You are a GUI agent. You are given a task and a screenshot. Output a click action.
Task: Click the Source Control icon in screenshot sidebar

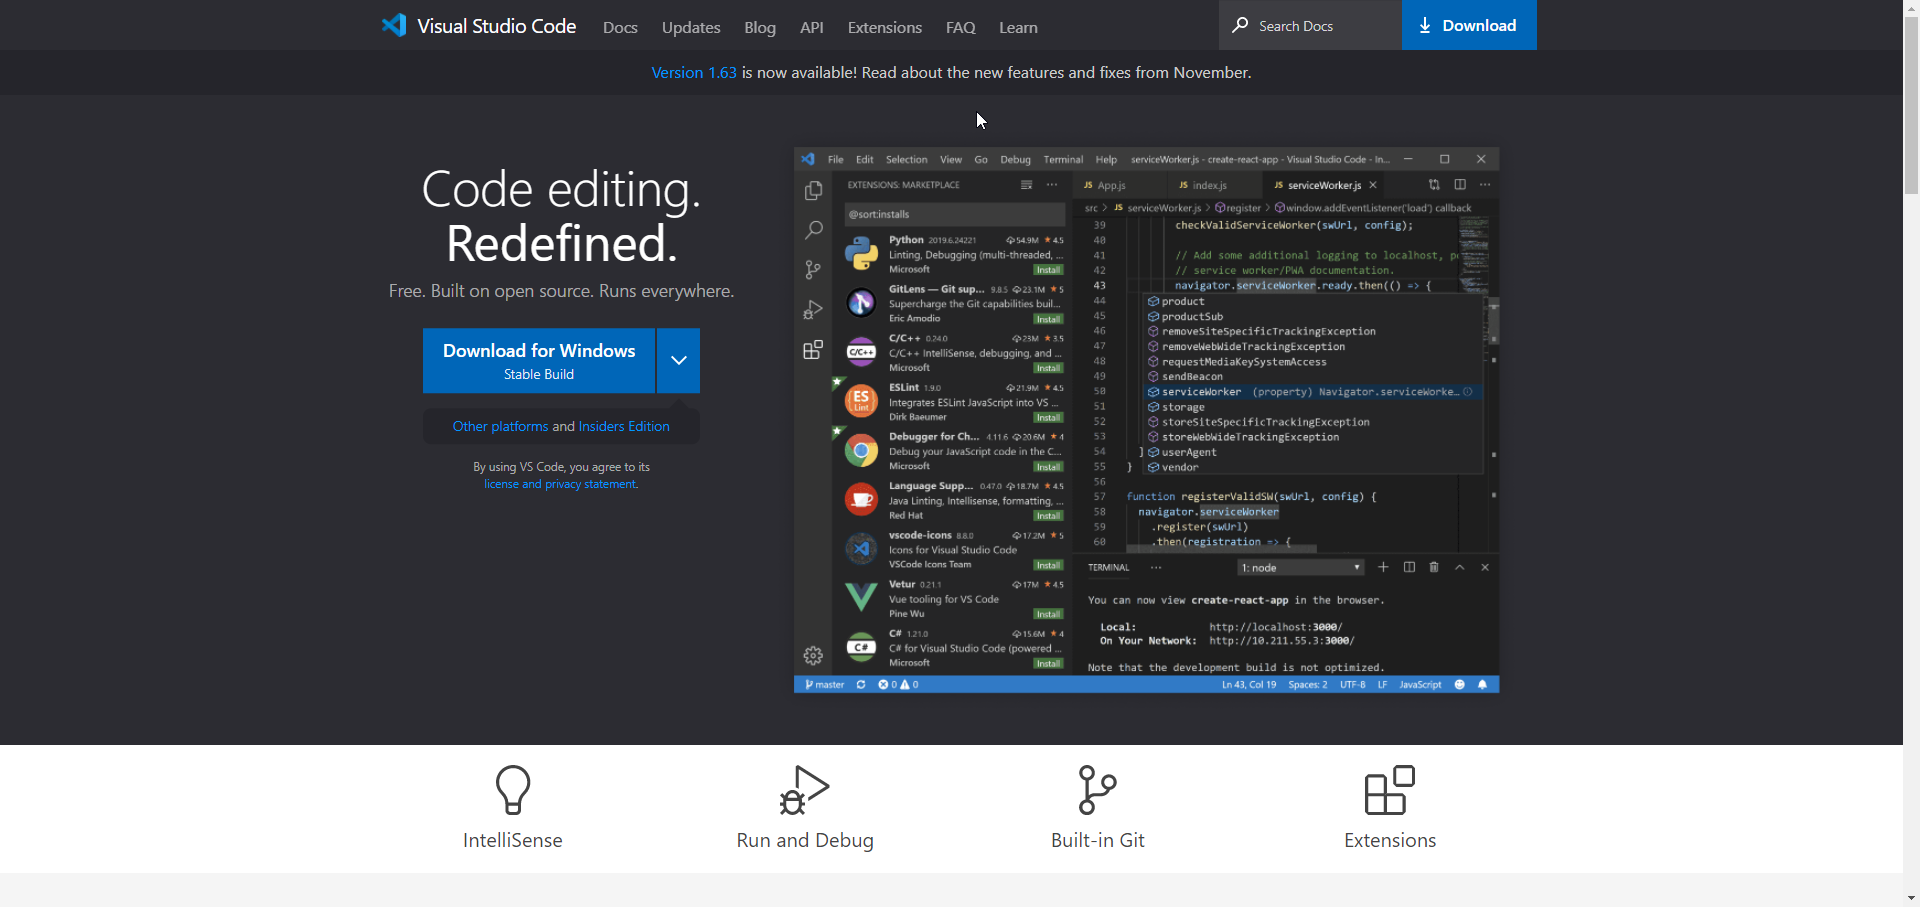[x=813, y=270]
